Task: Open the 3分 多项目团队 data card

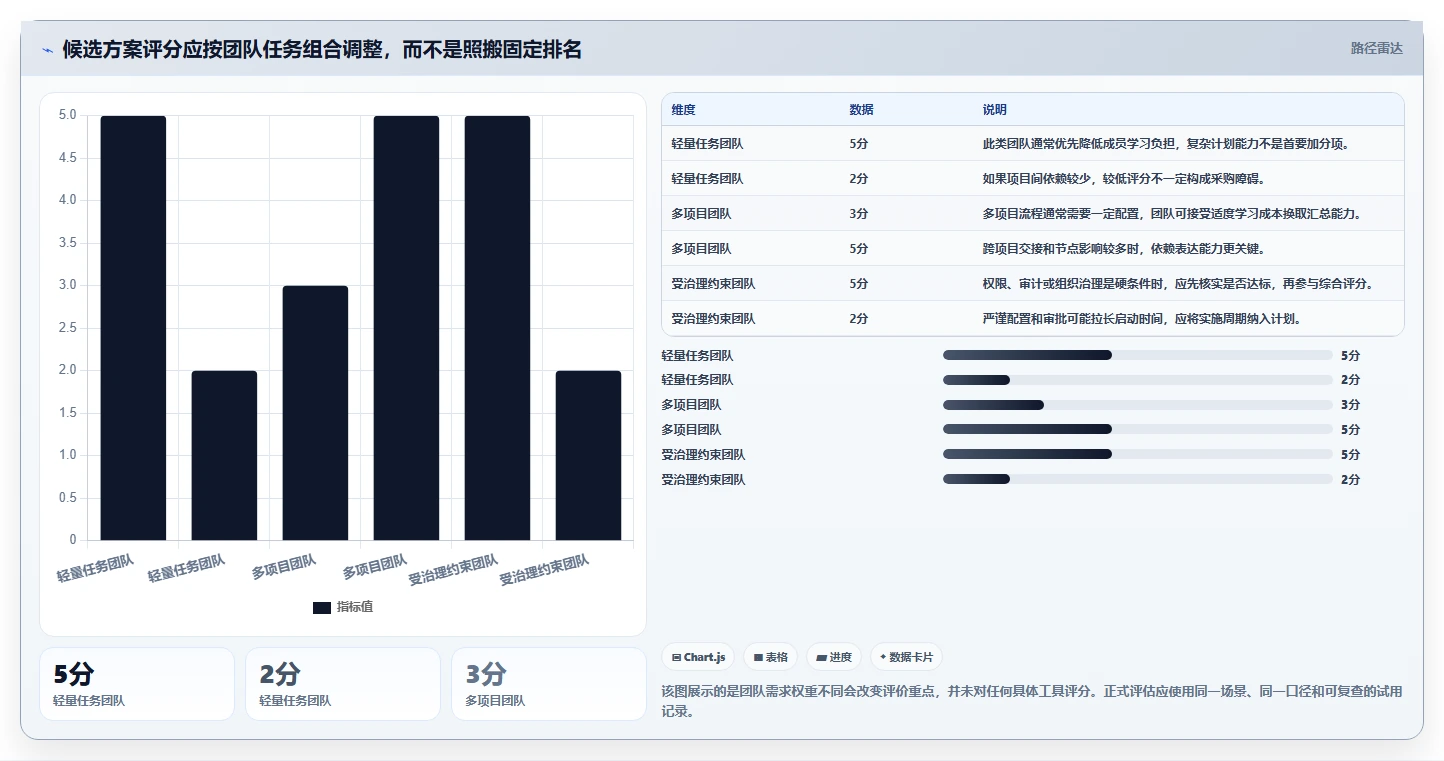Action: click(549, 684)
